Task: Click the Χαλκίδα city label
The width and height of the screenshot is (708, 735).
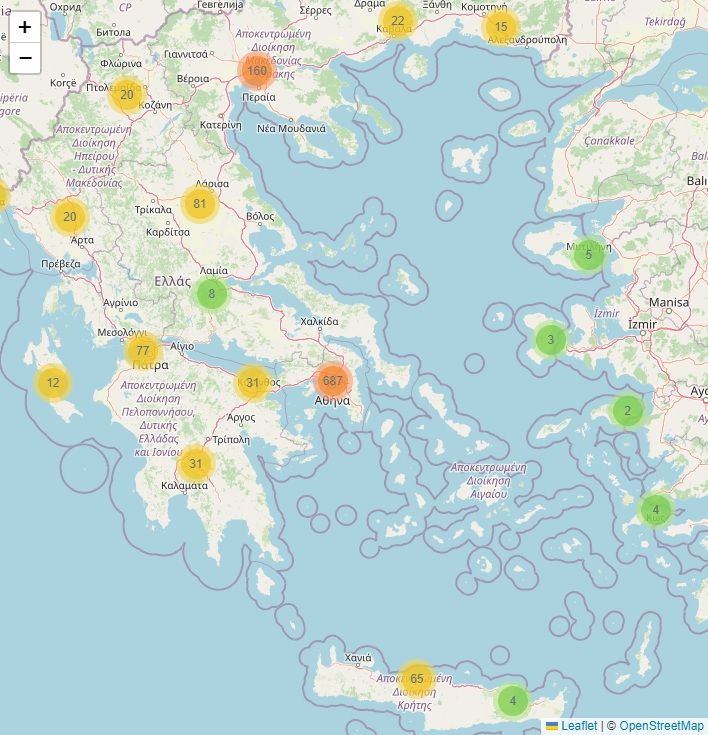Action: [x=319, y=321]
